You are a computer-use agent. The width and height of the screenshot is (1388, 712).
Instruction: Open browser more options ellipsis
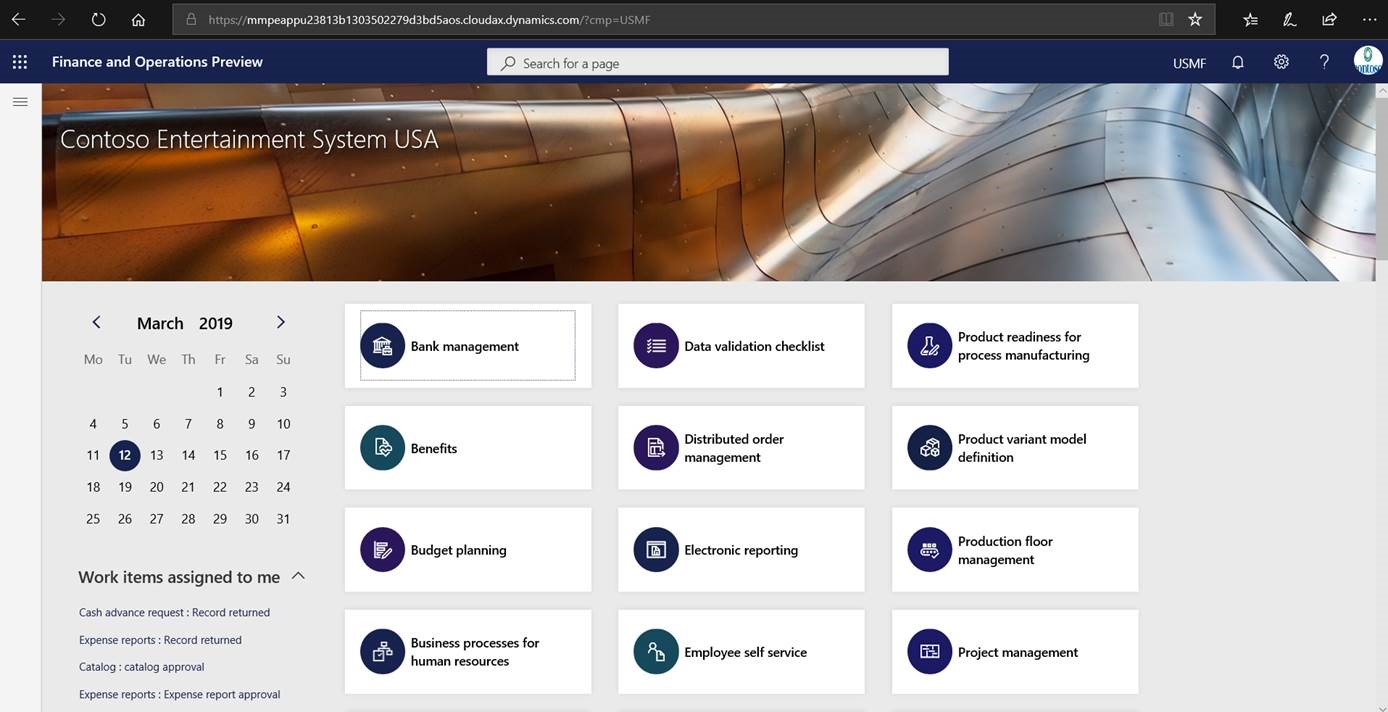(x=1368, y=19)
